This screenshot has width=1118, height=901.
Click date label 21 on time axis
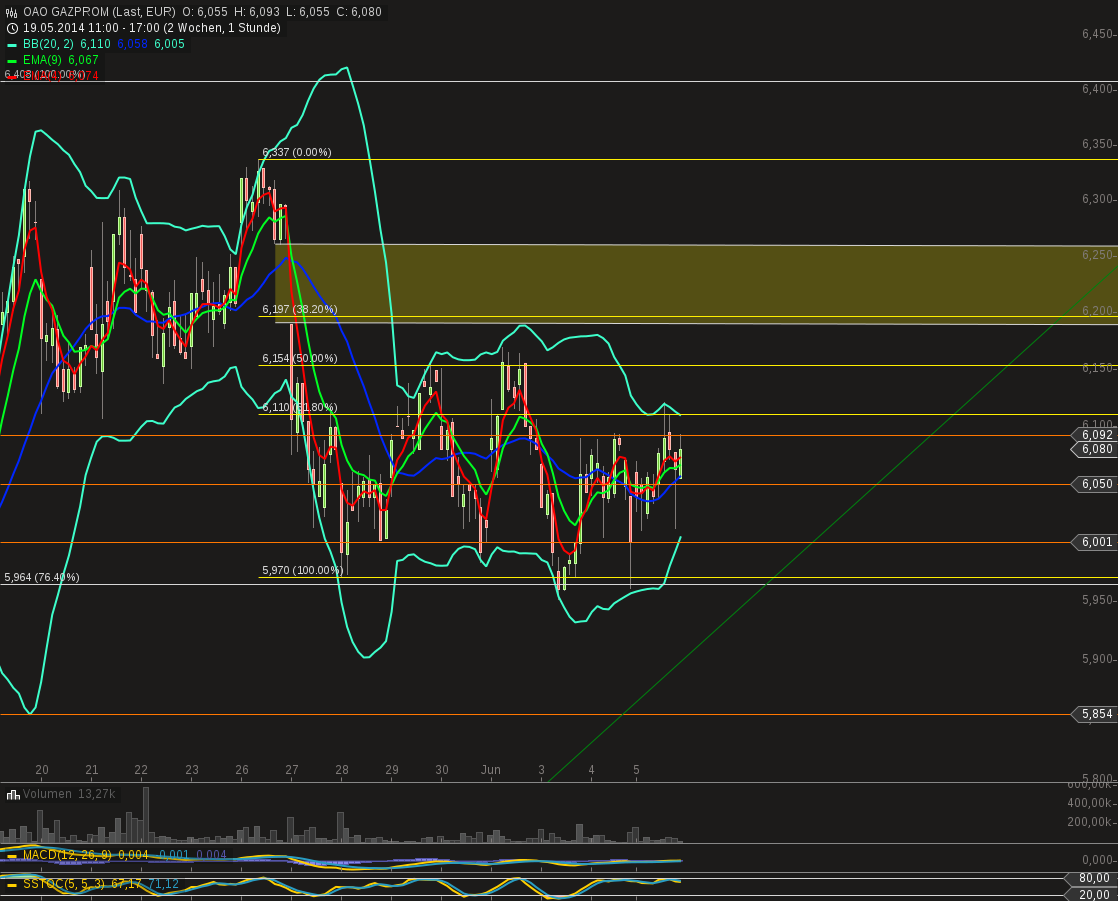92,770
